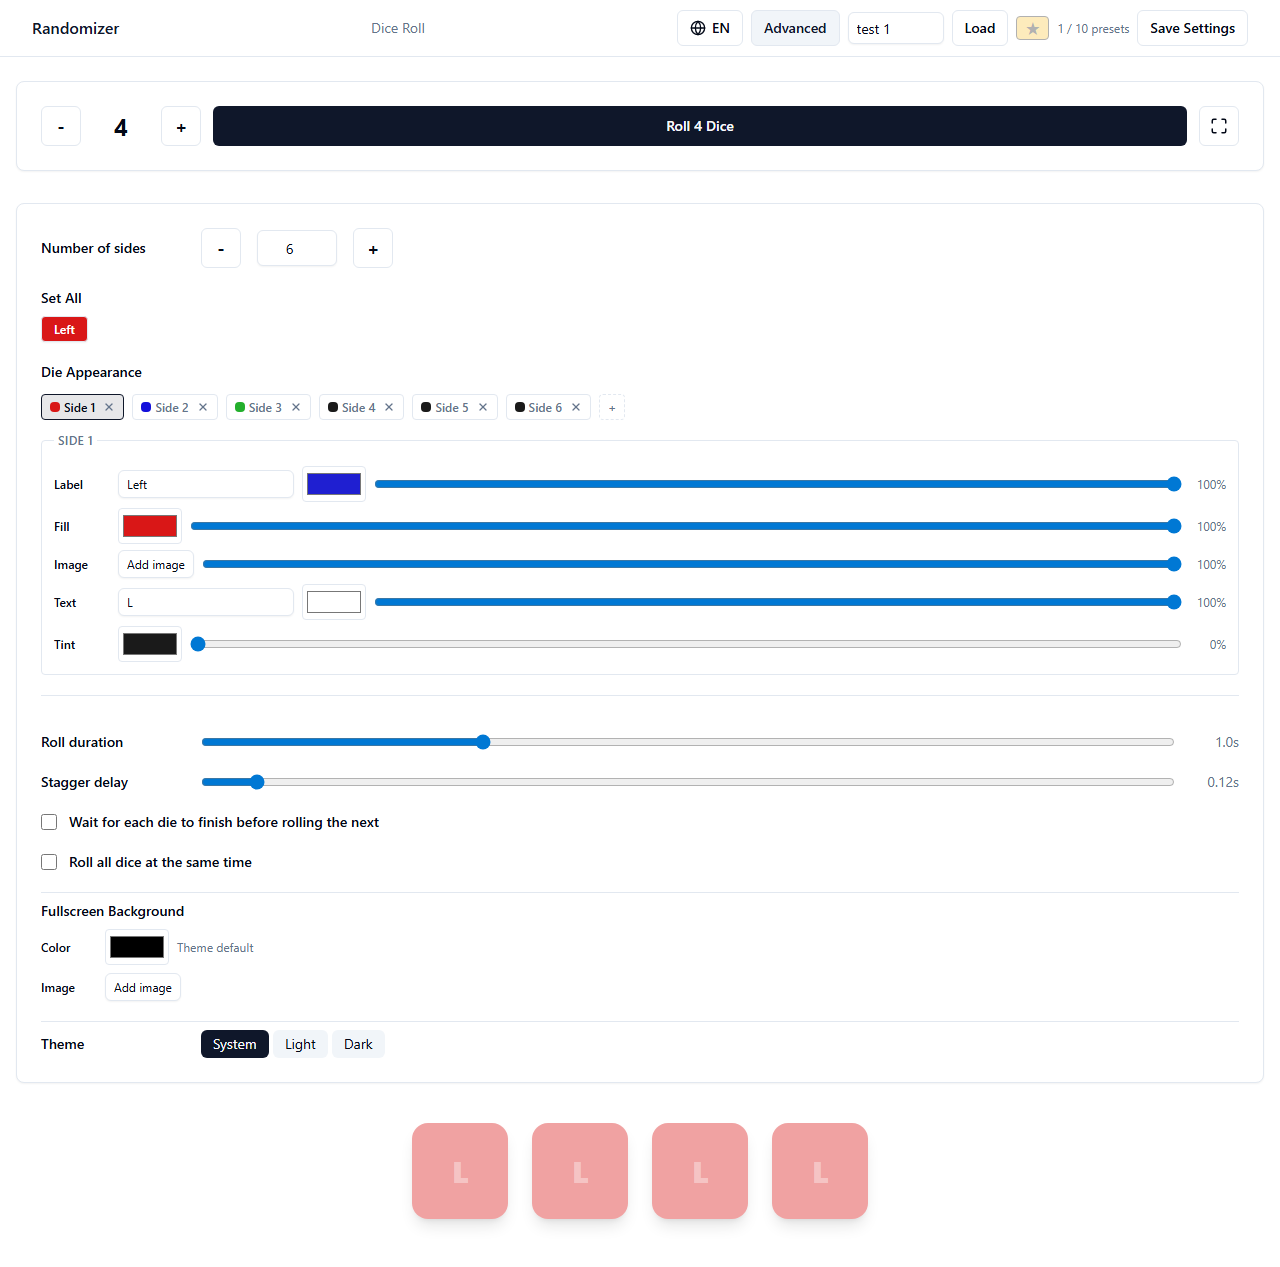Remove Side 6 with its X icon
This screenshot has width=1280, height=1267.
(x=576, y=407)
